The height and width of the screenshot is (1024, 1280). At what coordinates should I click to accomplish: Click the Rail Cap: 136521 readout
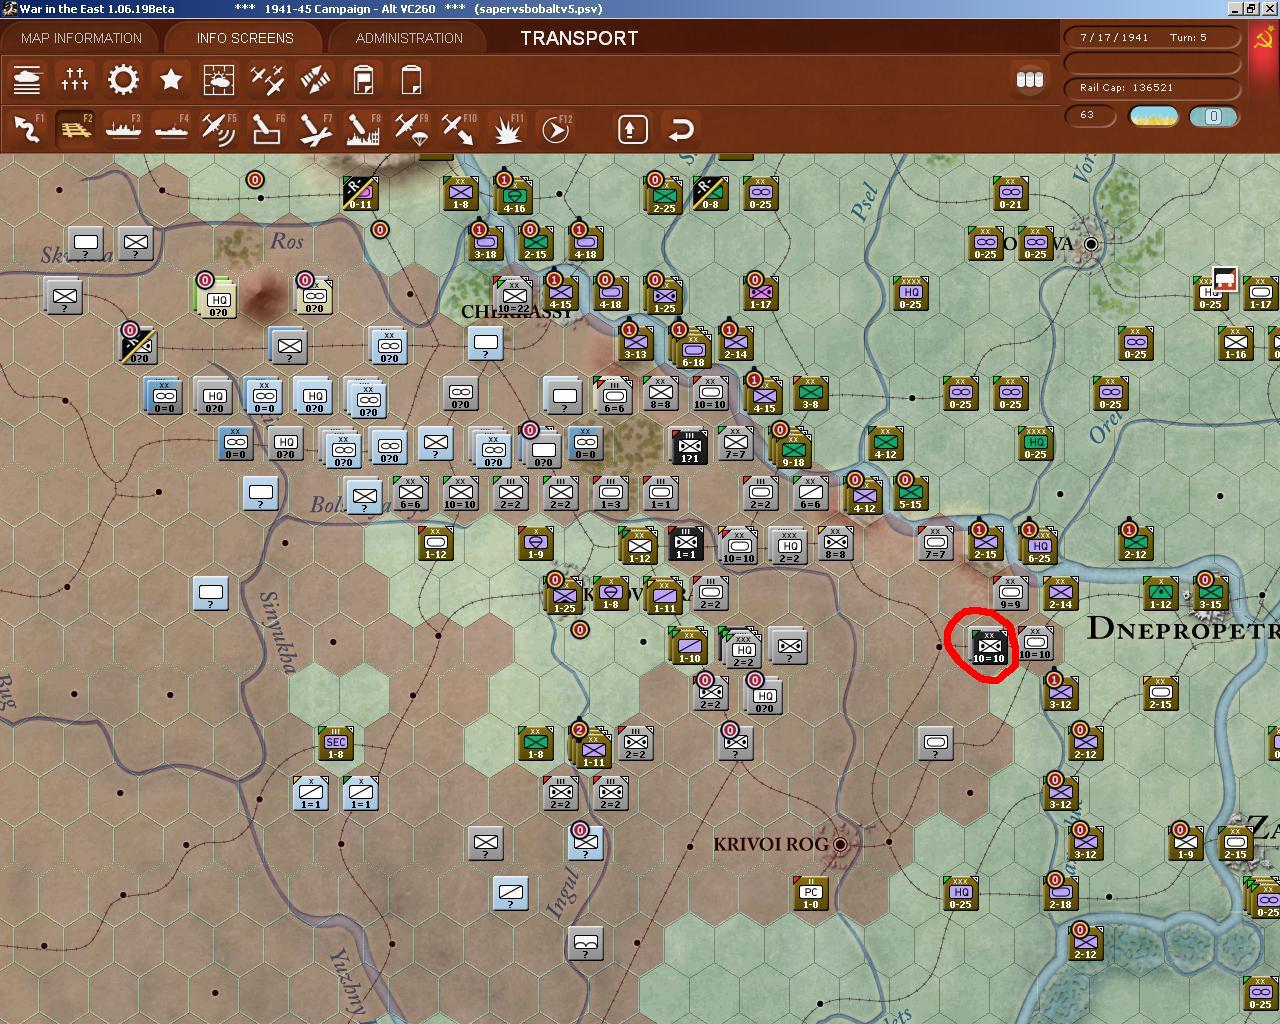click(x=1153, y=87)
